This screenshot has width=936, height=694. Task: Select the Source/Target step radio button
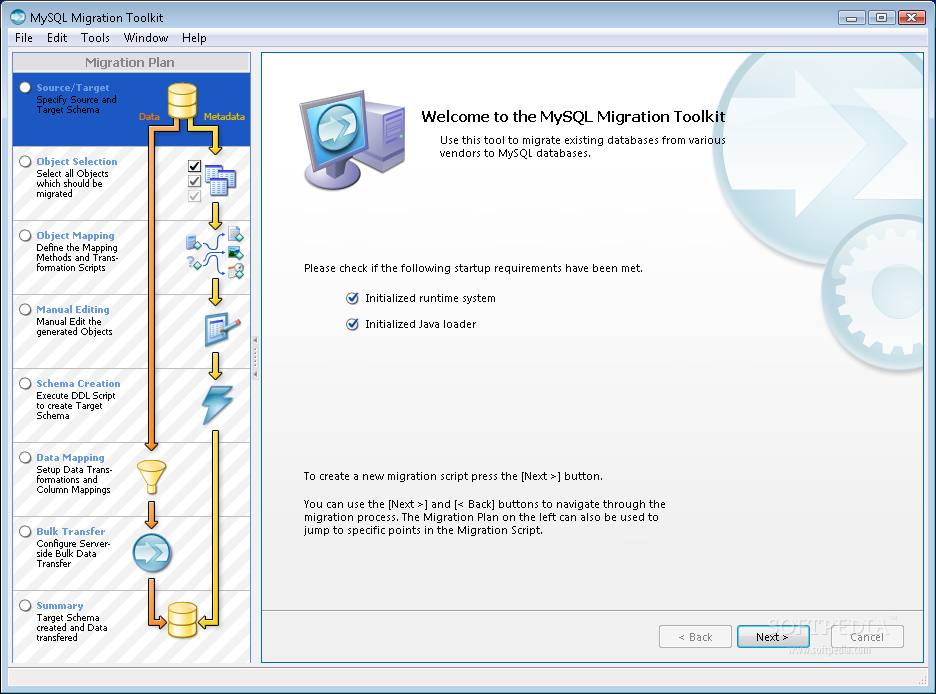tap(25, 87)
